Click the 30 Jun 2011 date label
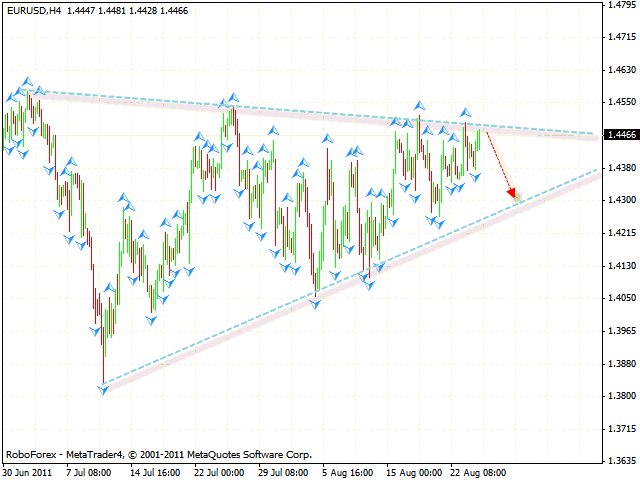 click(28, 473)
